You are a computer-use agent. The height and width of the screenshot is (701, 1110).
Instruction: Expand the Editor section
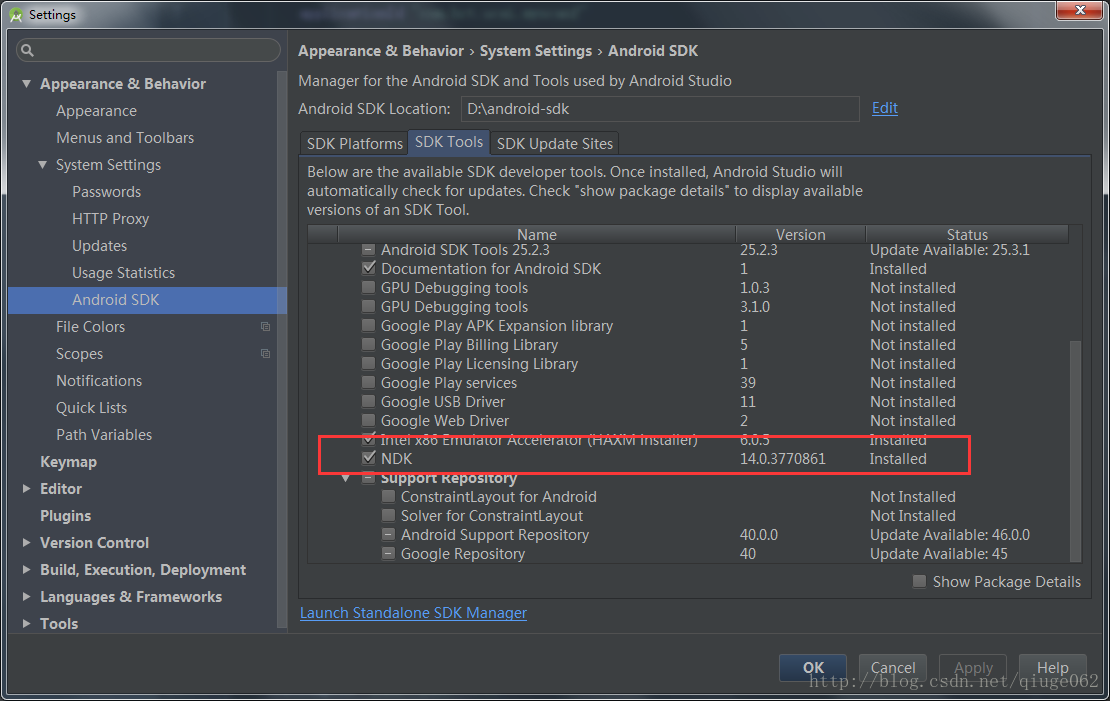[26, 489]
